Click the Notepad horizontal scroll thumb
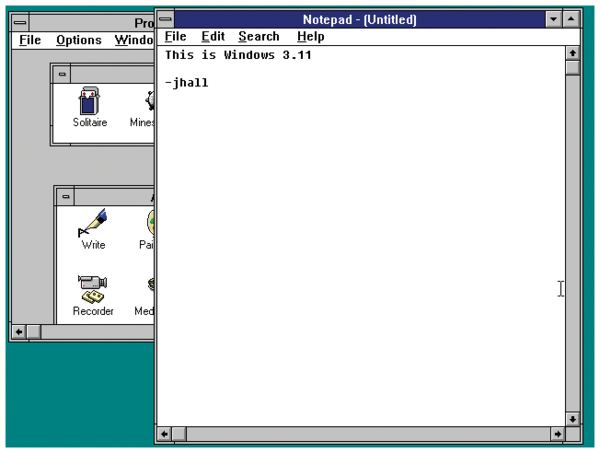 pos(179,434)
